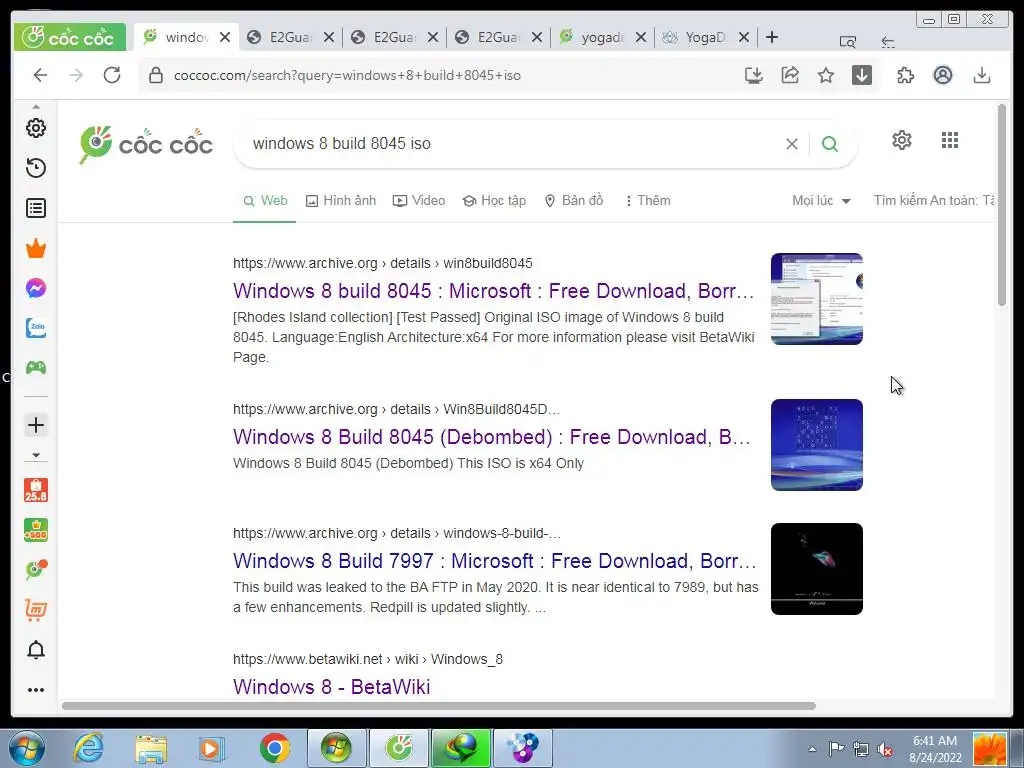Screen dimensions: 1024x768
Task: Launch Internet Explorer from taskbar
Action: [88, 748]
